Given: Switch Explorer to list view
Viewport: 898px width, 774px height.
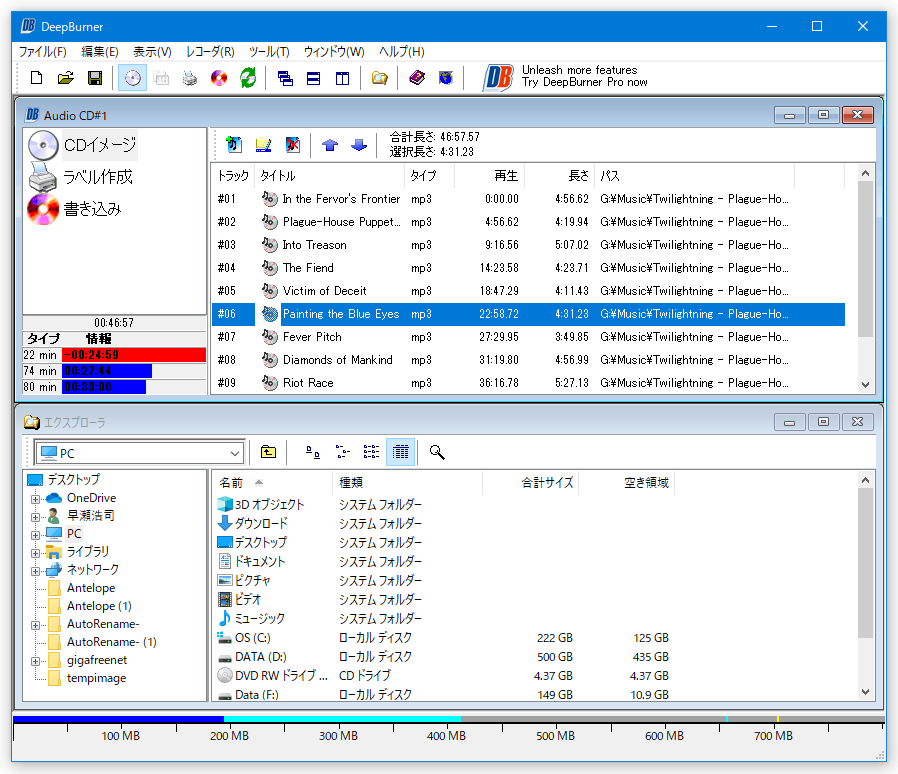Looking at the screenshot, I should (371, 452).
